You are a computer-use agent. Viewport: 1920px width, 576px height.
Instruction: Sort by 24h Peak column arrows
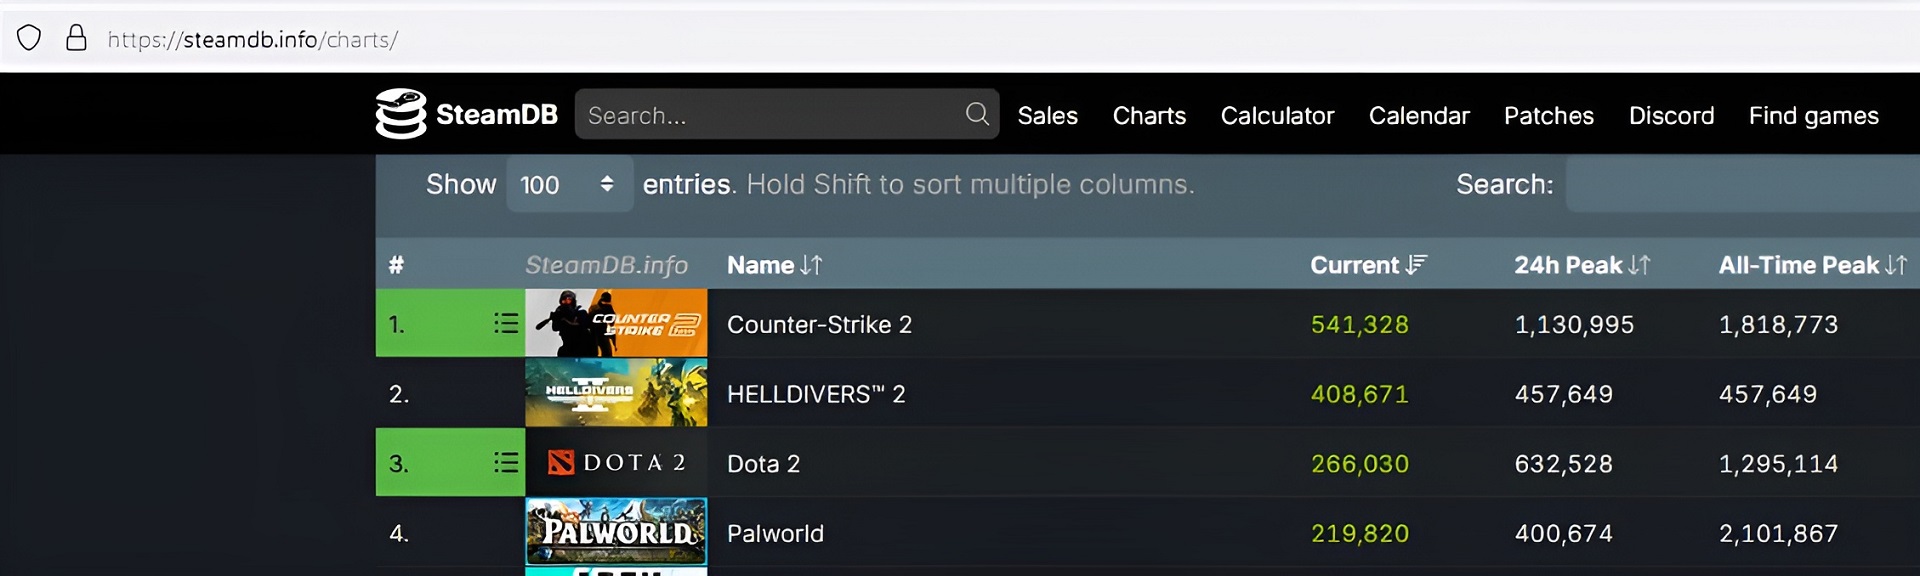pos(1639,265)
